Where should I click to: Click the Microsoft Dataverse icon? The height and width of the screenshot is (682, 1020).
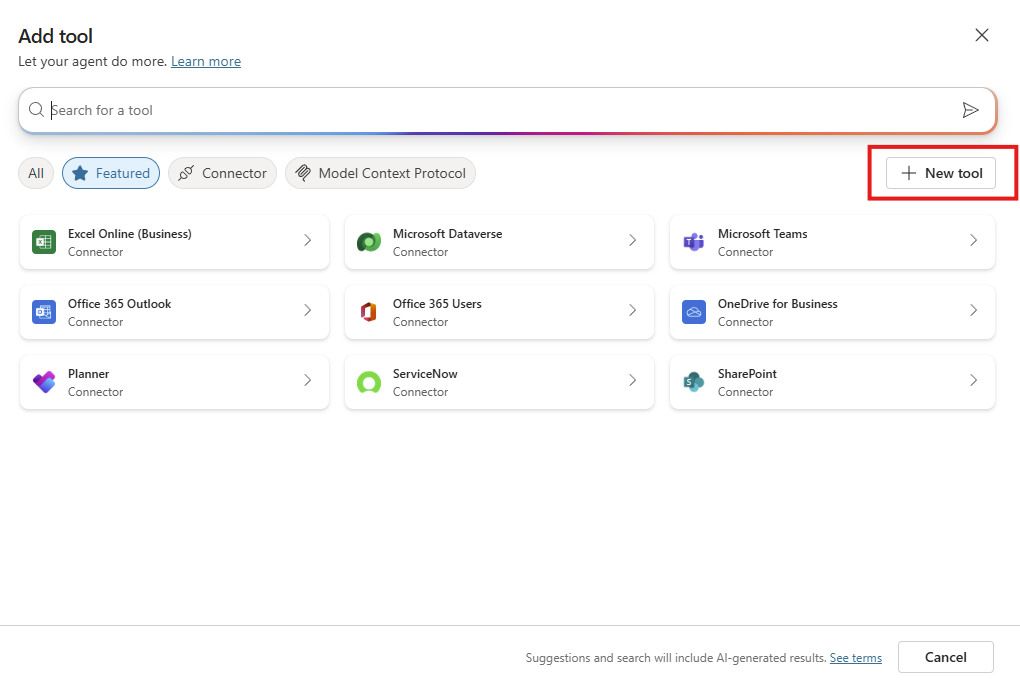pyautogui.click(x=369, y=242)
